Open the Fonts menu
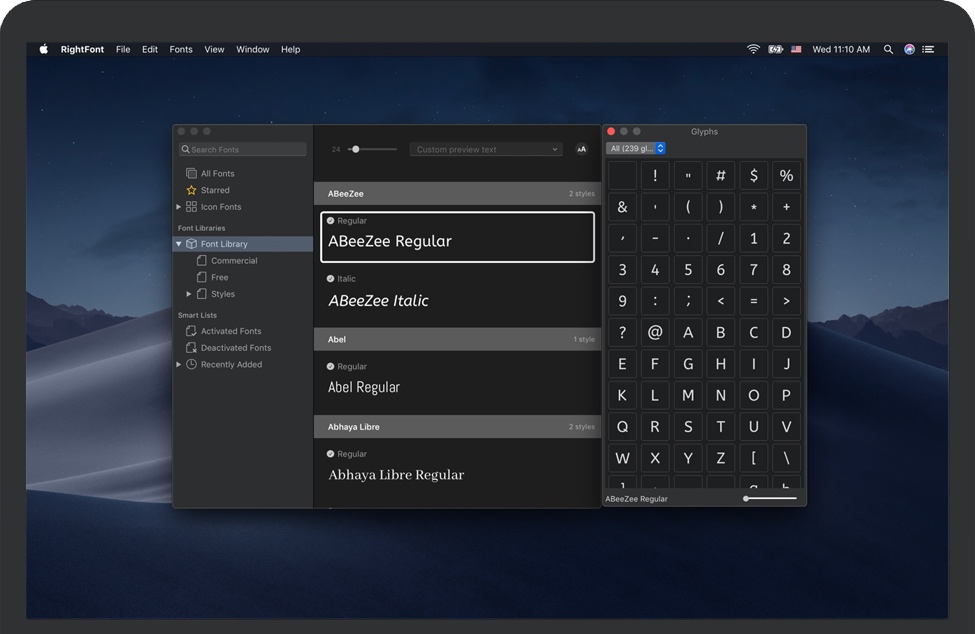Image resolution: width=975 pixels, height=634 pixels. 181,49
